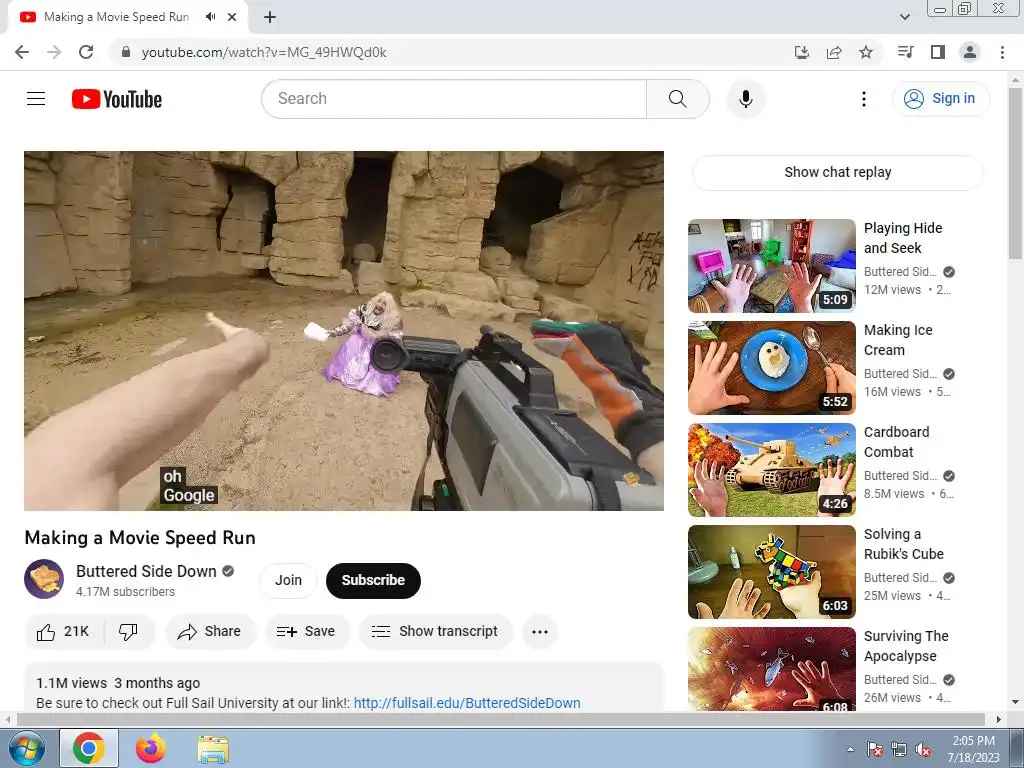Open Buttered Side Down channel avatar
Screen dimensions: 1024x768
44,579
